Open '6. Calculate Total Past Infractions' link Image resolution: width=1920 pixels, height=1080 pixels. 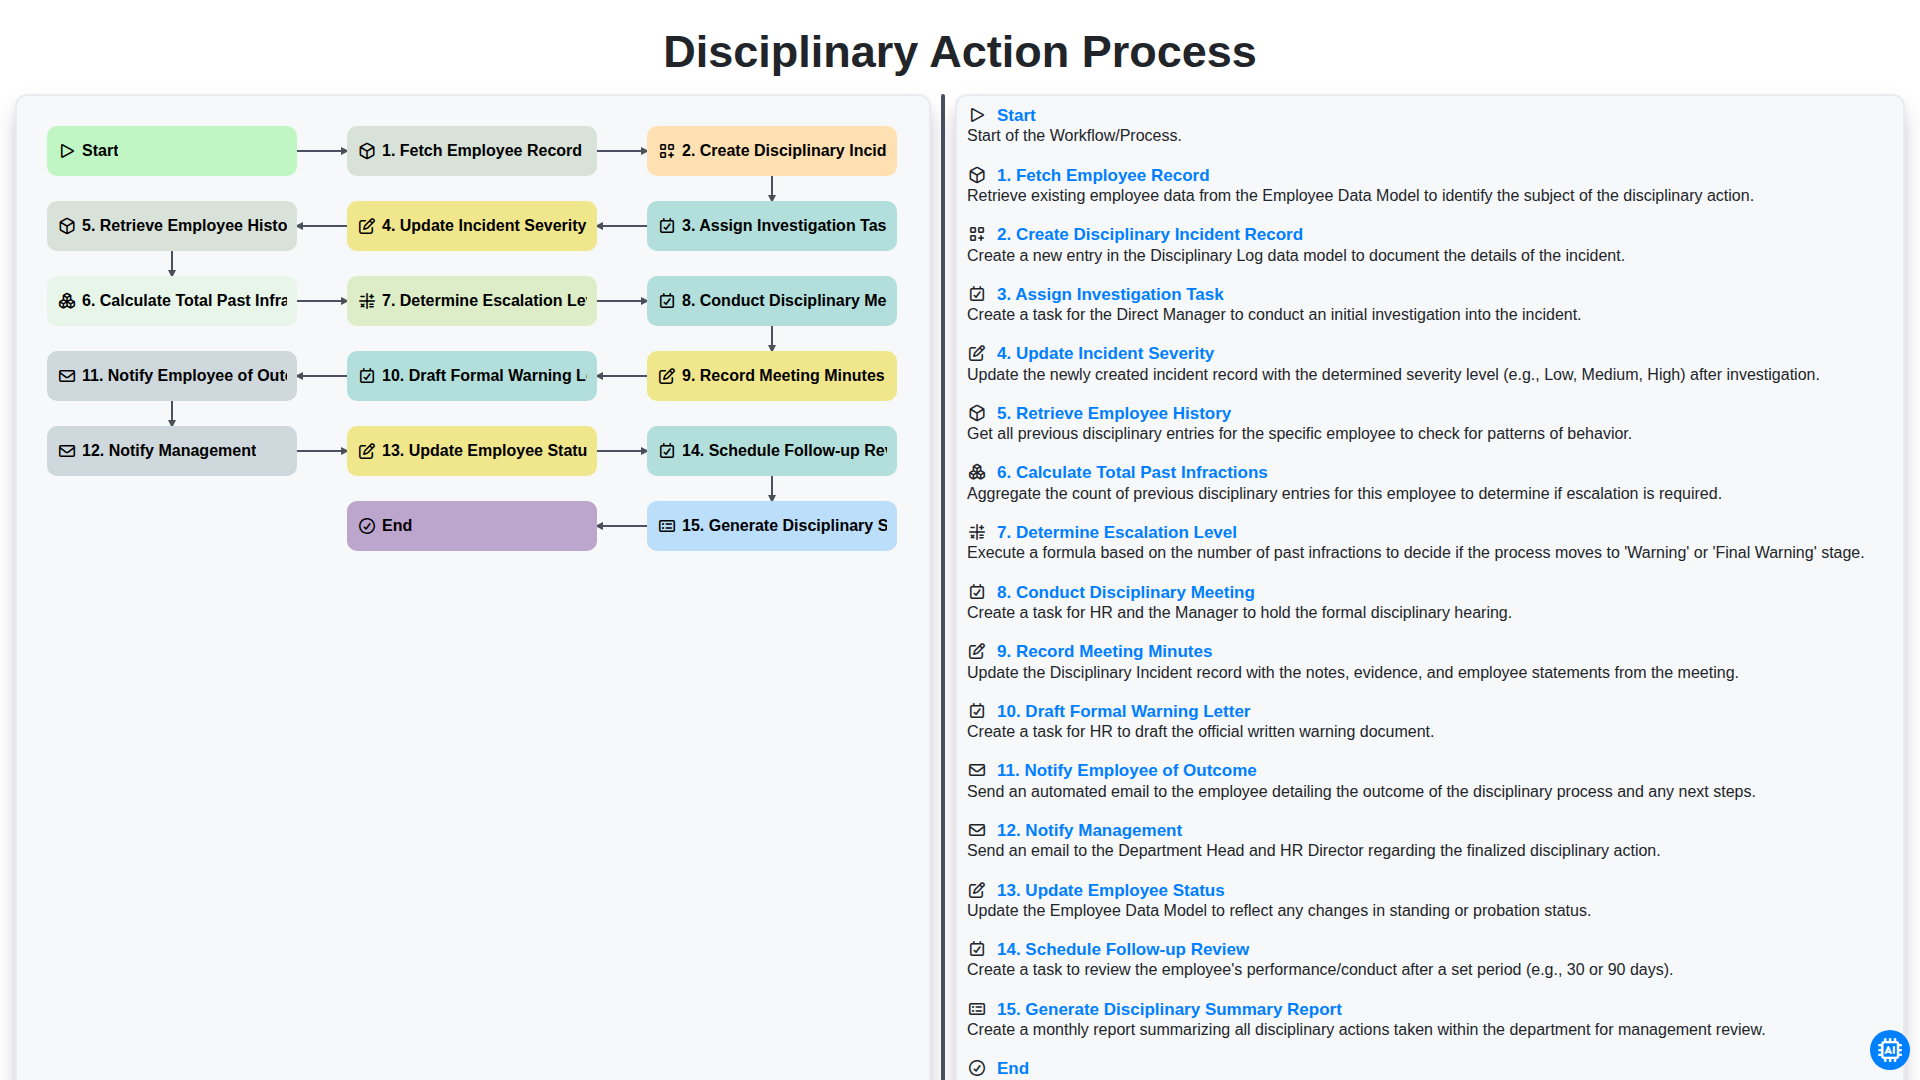tap(1132, 472)
